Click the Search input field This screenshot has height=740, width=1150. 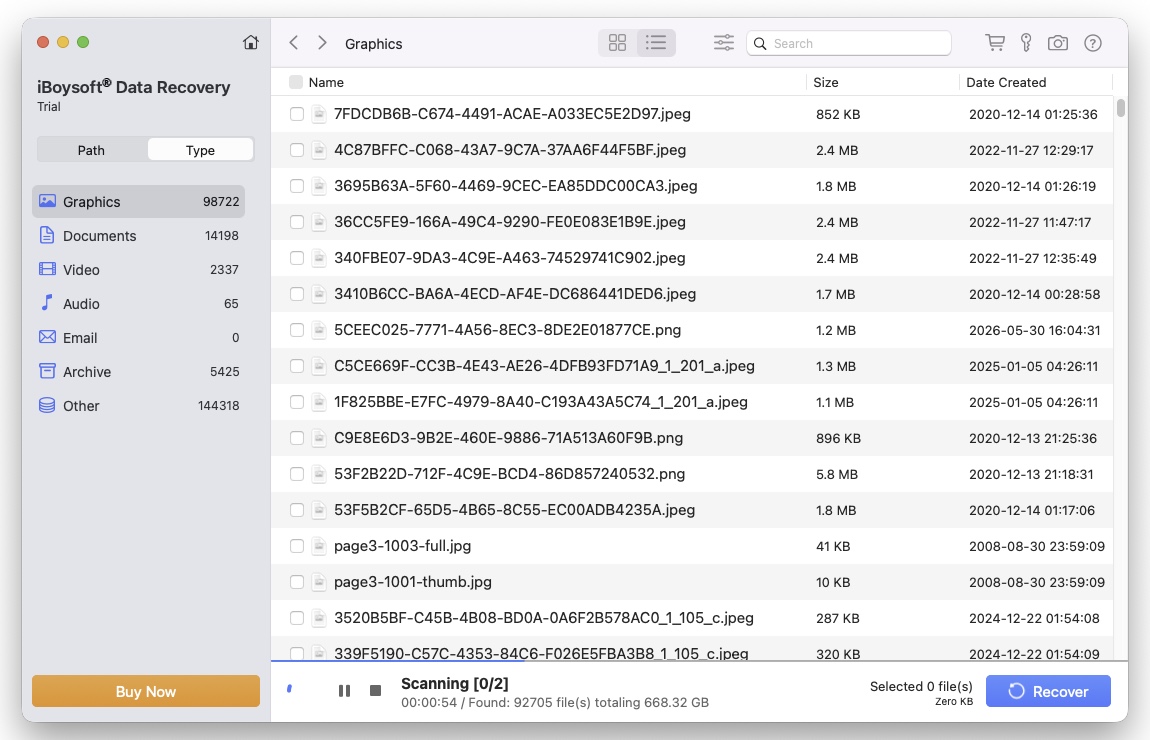[x=849, y=43]
